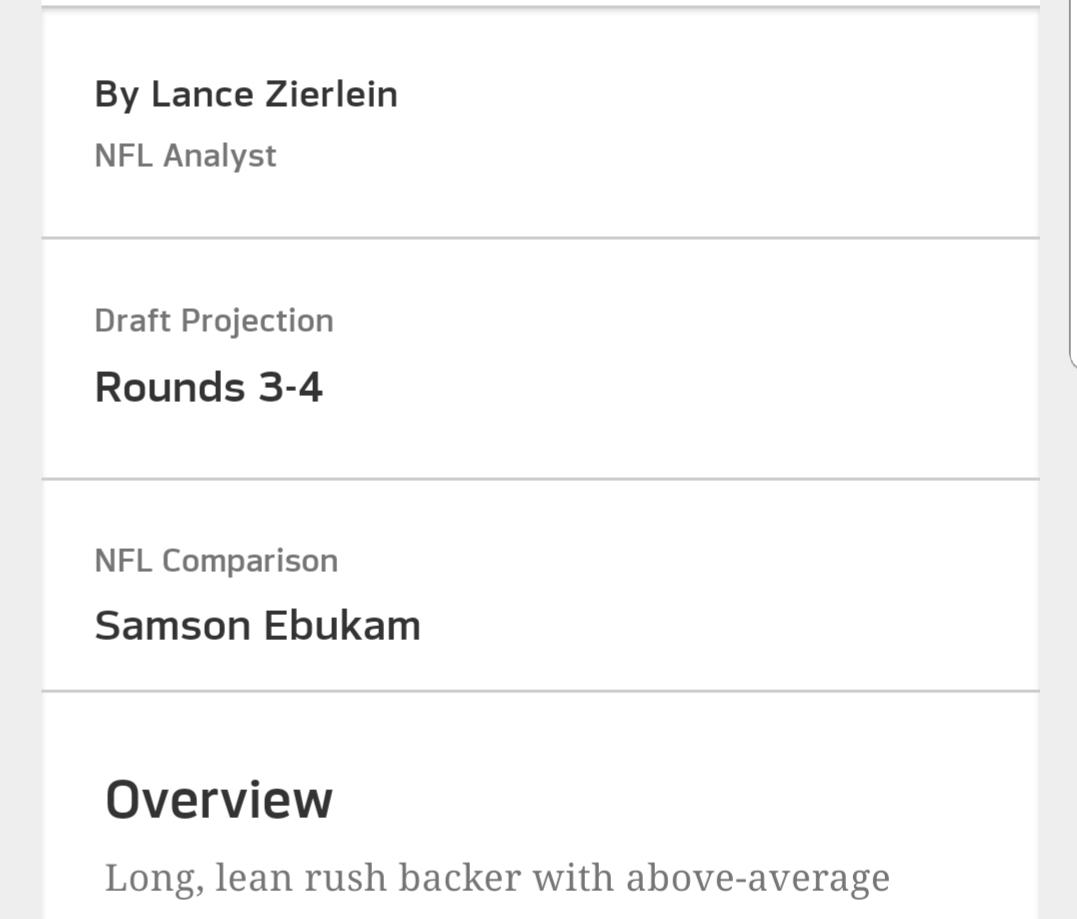The image size is (1077, 919).
Task: Select the Draft Projection label
Action: pos(214,321)
